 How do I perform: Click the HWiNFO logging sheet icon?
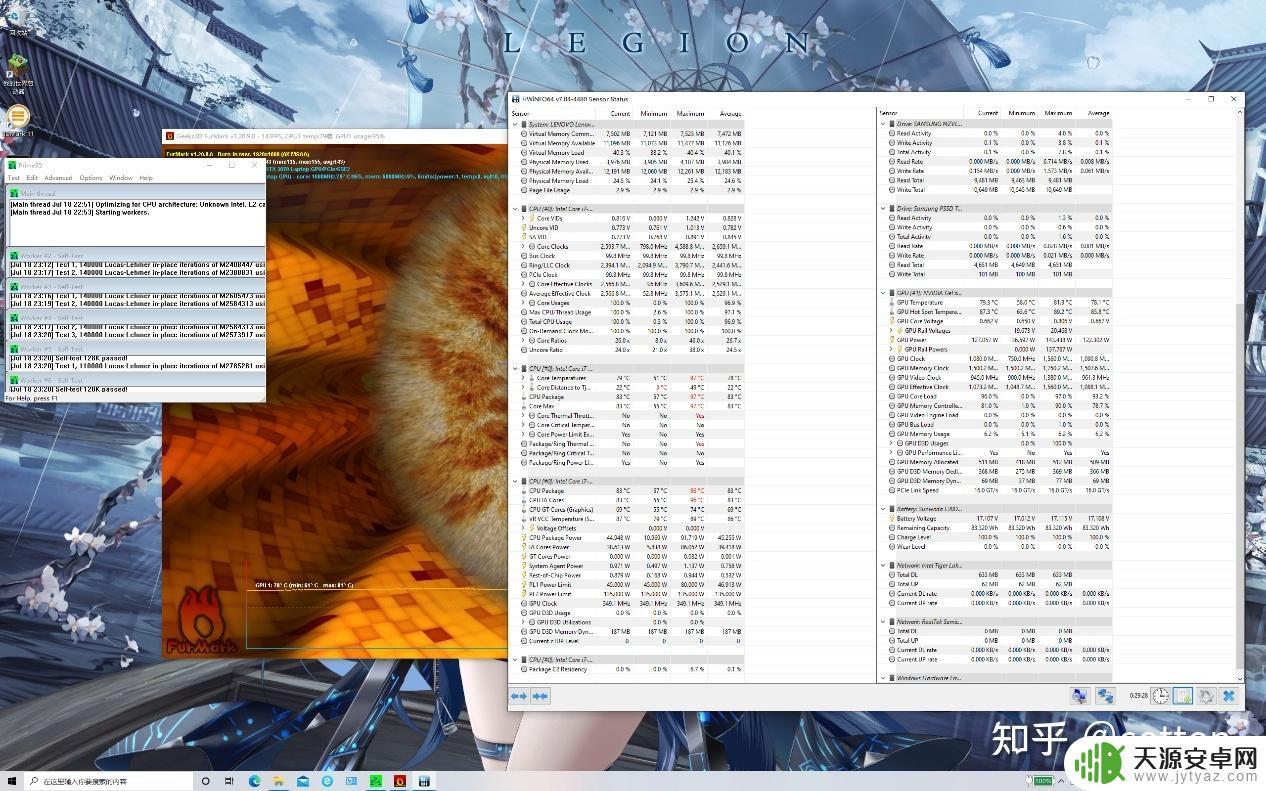tap(1183, 696)
